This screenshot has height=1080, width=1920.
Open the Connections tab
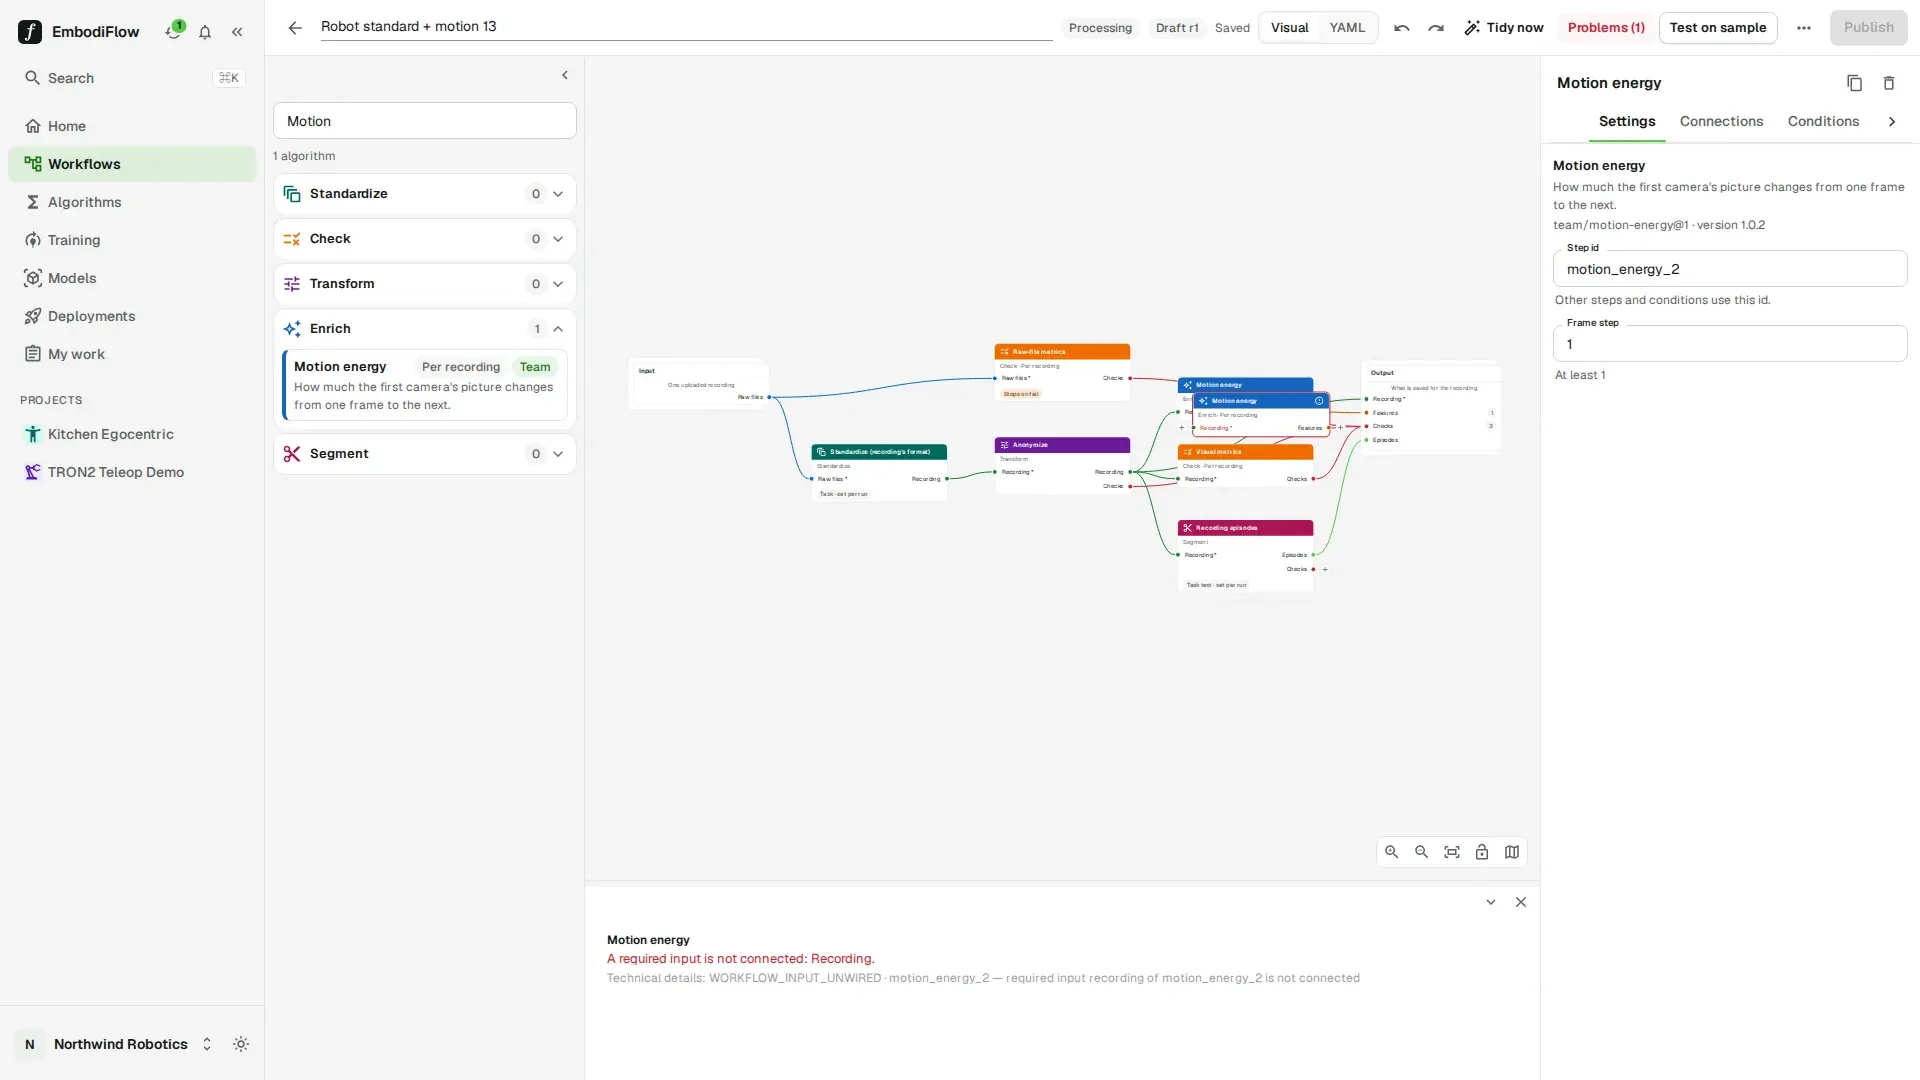pyautogui.click(x=1721, y=121)
